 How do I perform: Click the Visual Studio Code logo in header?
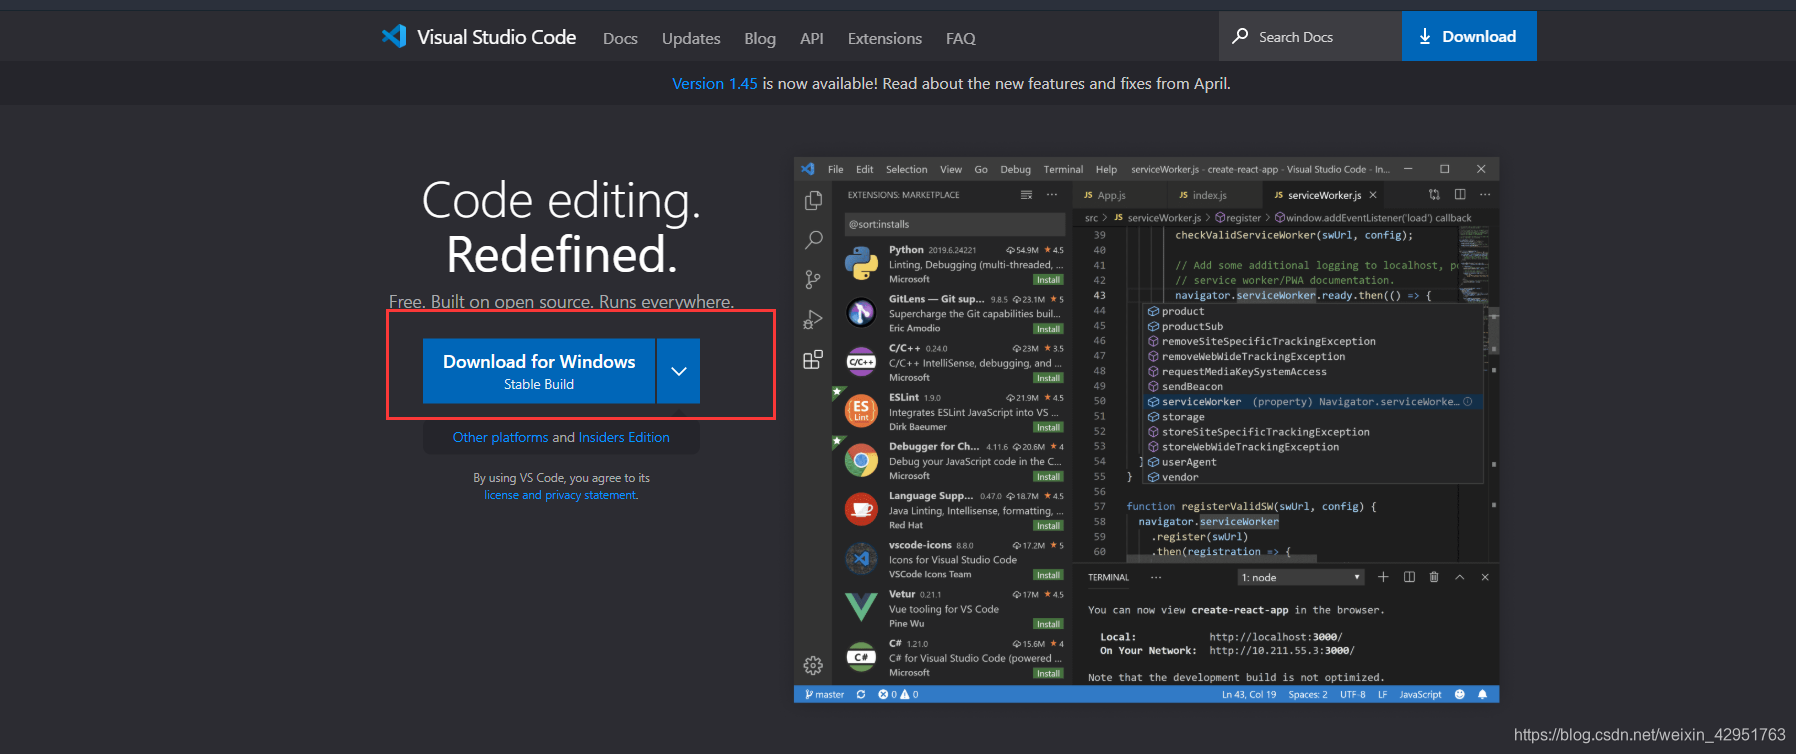tap(394, 37)
